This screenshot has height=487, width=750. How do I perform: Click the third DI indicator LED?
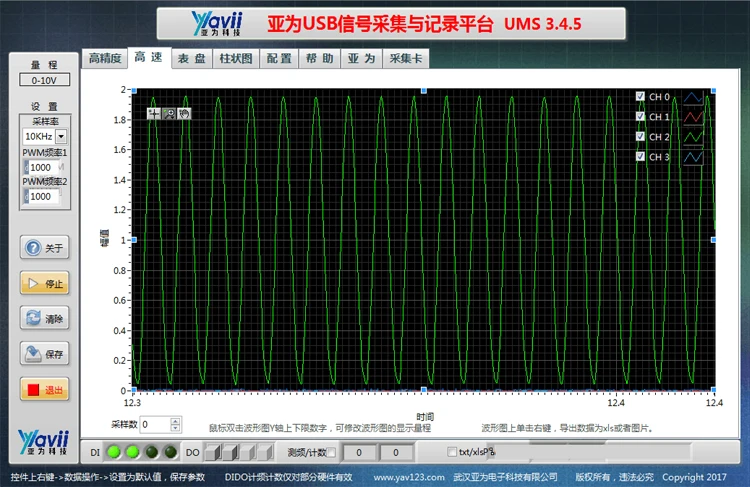point(152,452)
